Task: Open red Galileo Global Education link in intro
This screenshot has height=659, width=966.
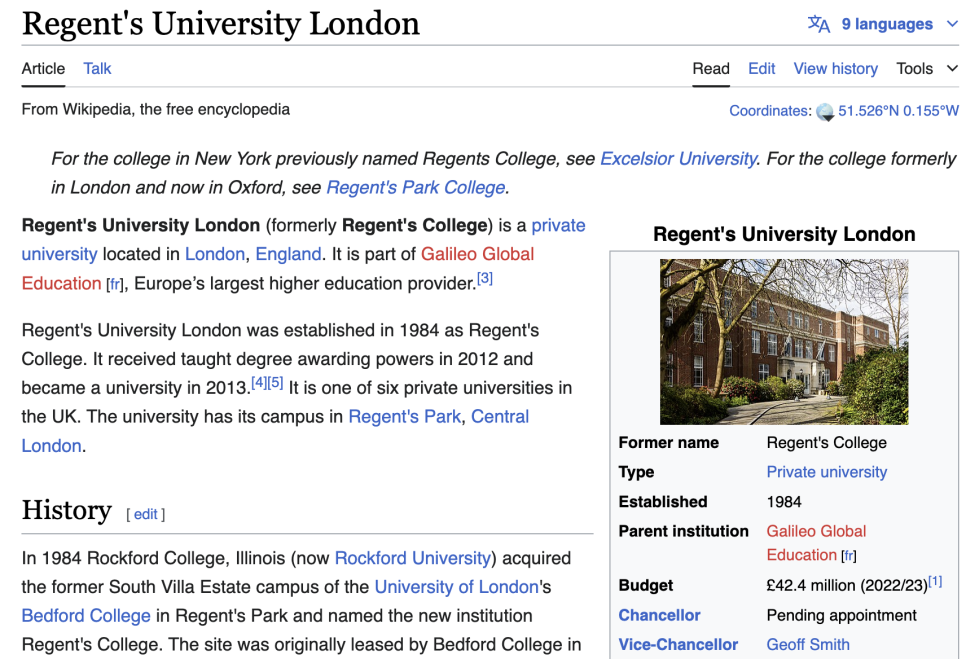Action: tap(477, 254)
